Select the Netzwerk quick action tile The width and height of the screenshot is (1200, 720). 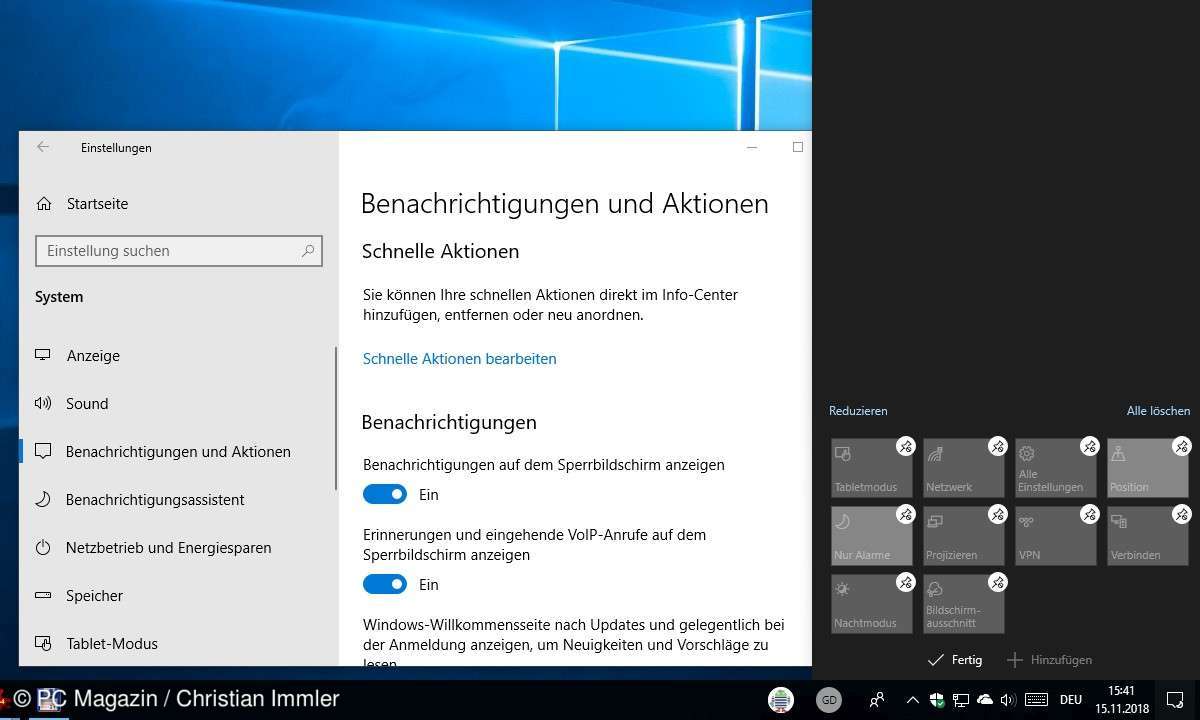coord(964,468)
